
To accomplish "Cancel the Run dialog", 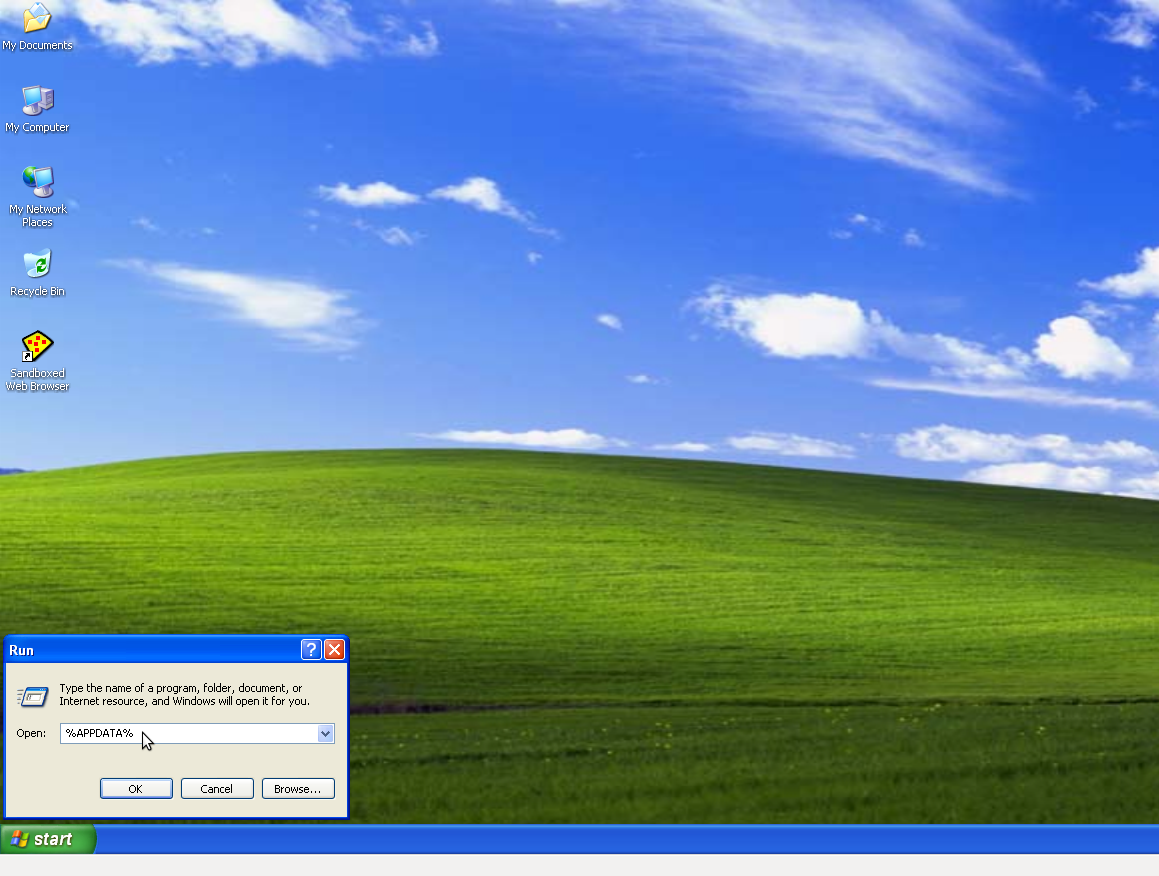I will coord(217,789).
